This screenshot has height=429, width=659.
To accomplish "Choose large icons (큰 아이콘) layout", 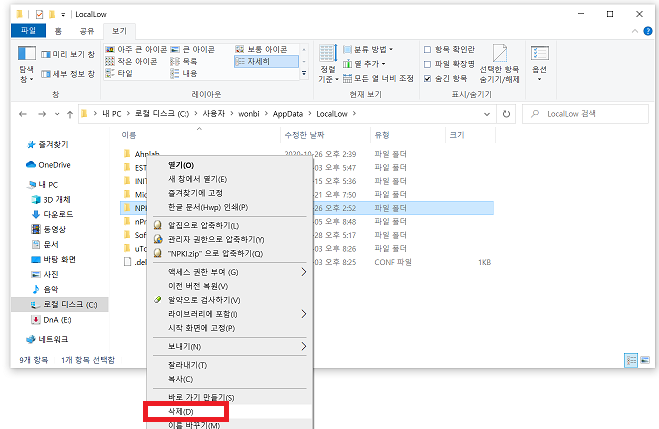I will [193, 50].
